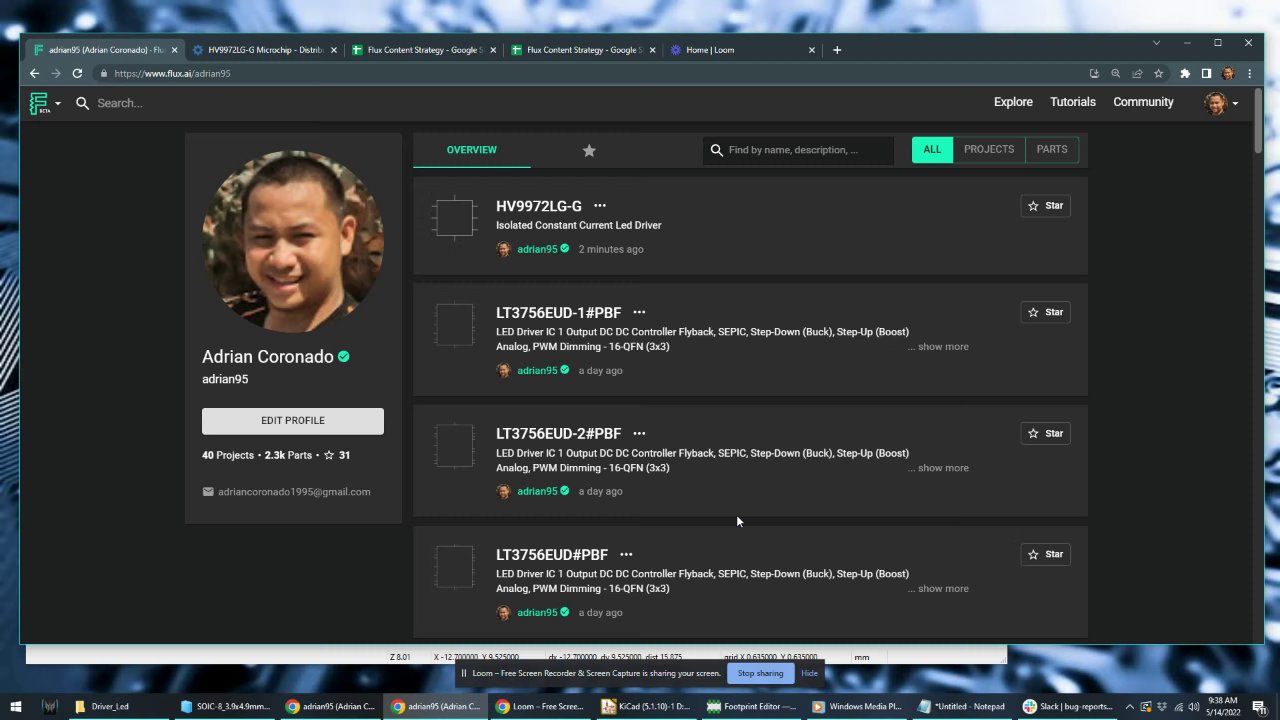Viewport: 1280px width, 720px height.
Task: Open the Flux logo menu
Action: pyautogui.click(x=44, y=103)
